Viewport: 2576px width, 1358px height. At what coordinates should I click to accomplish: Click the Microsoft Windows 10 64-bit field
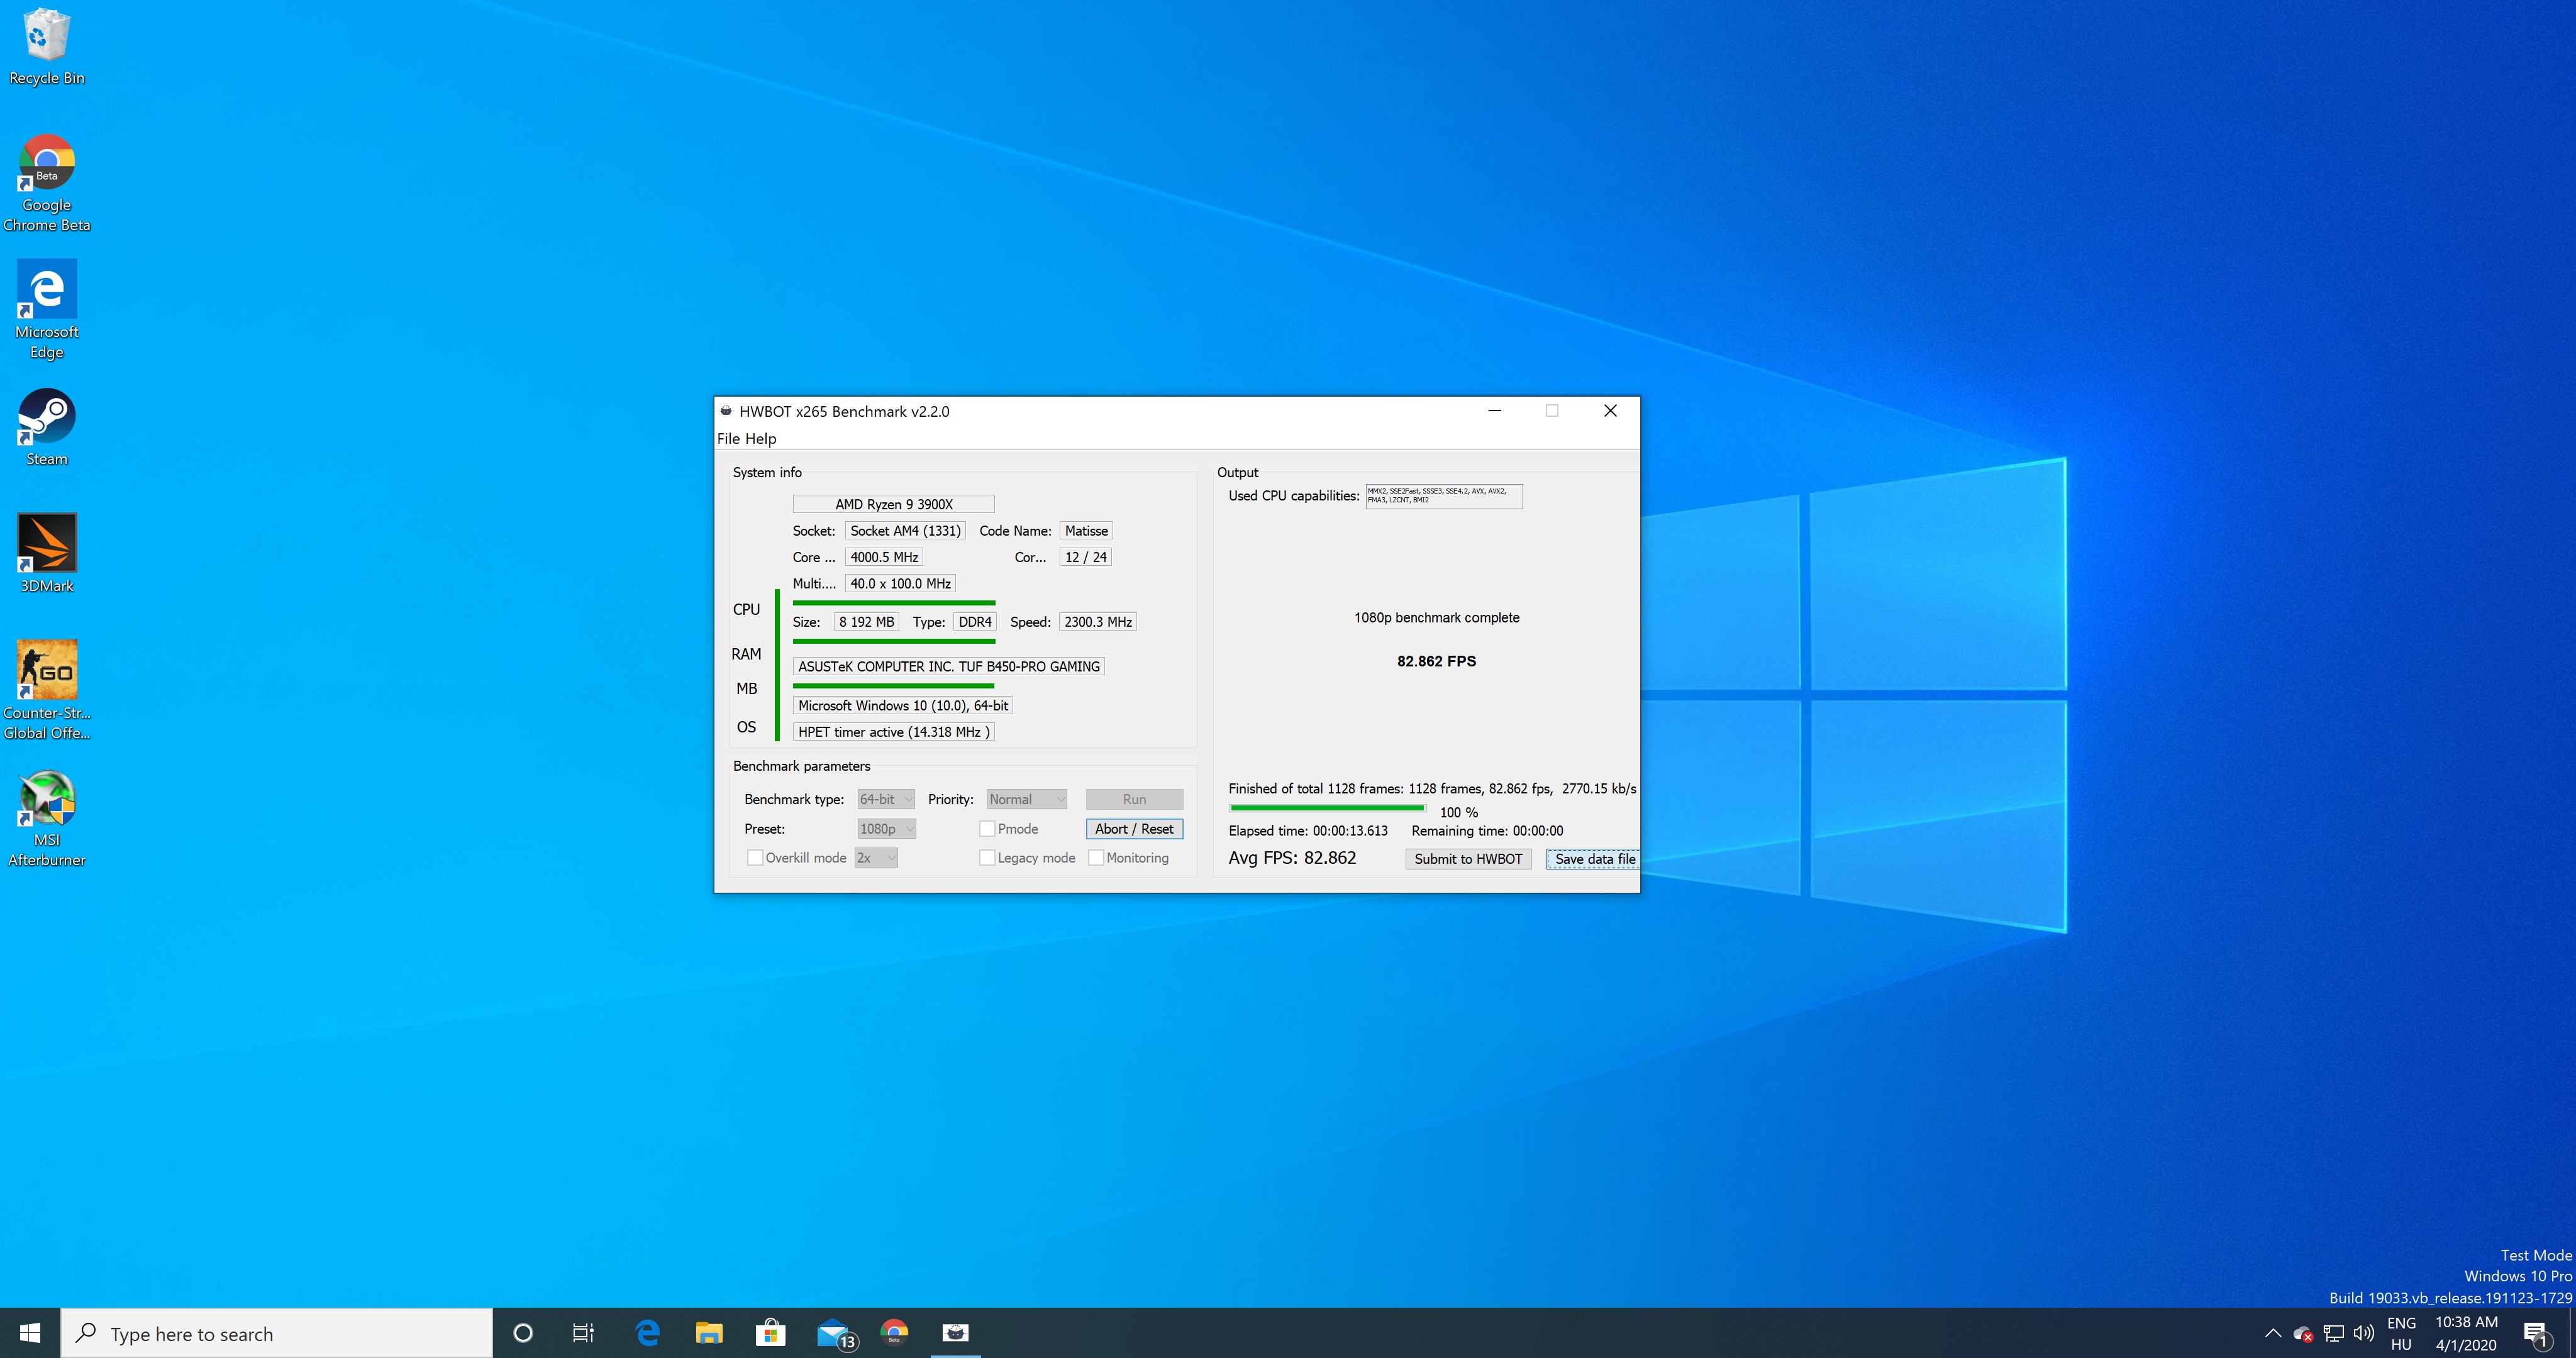(x=902, y=705)
